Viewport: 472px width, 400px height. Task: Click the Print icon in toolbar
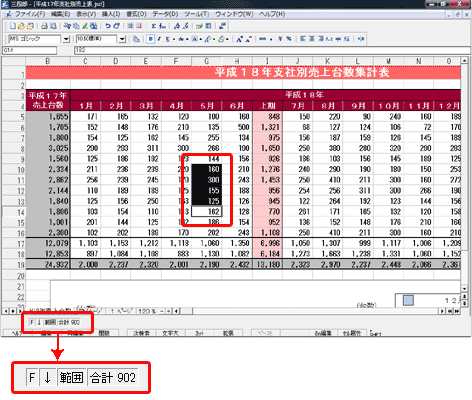[44, 26]
